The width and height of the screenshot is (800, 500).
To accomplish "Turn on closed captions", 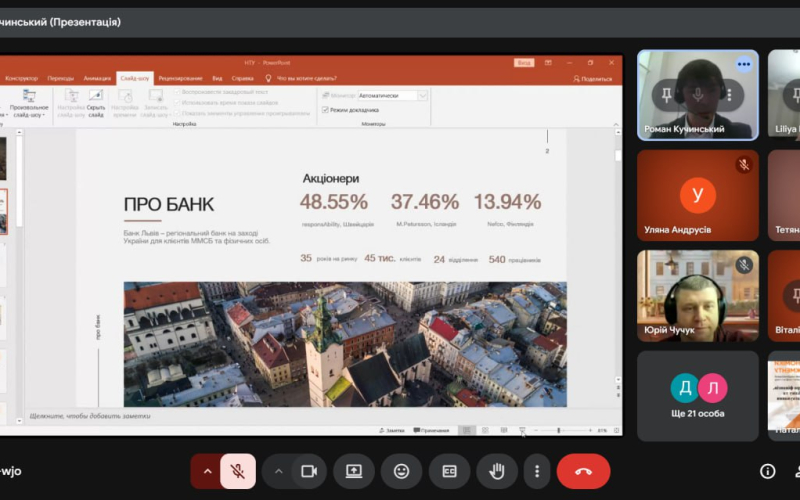I will [449, 471].
